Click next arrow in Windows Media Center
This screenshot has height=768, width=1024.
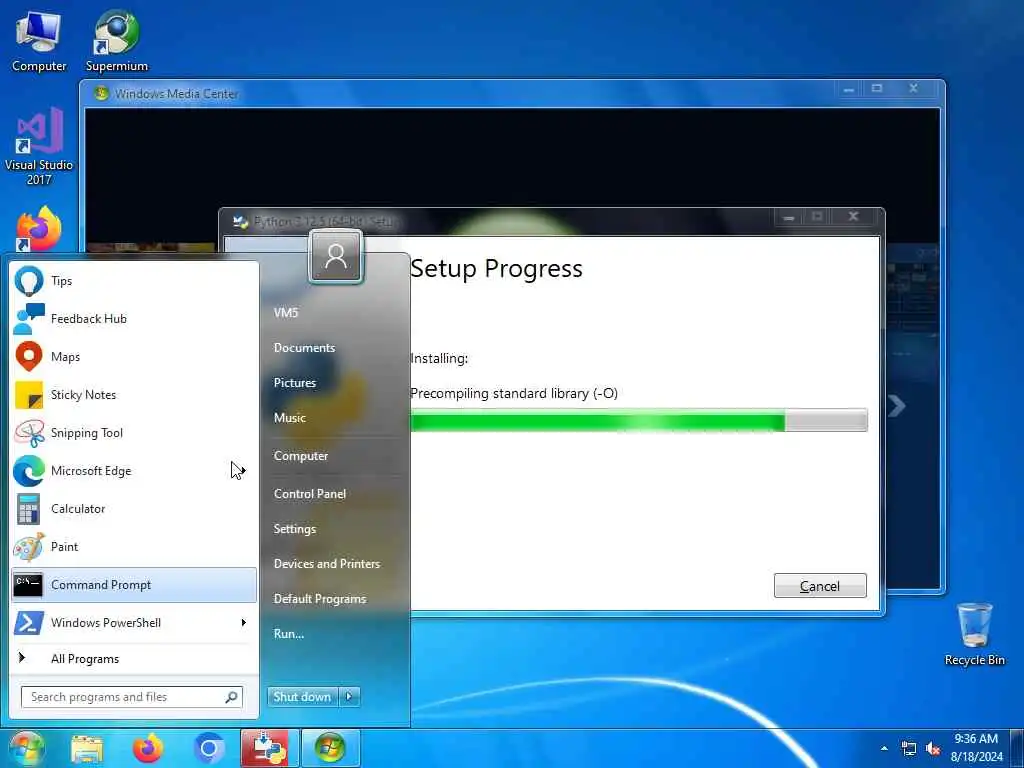pos(897,406)
